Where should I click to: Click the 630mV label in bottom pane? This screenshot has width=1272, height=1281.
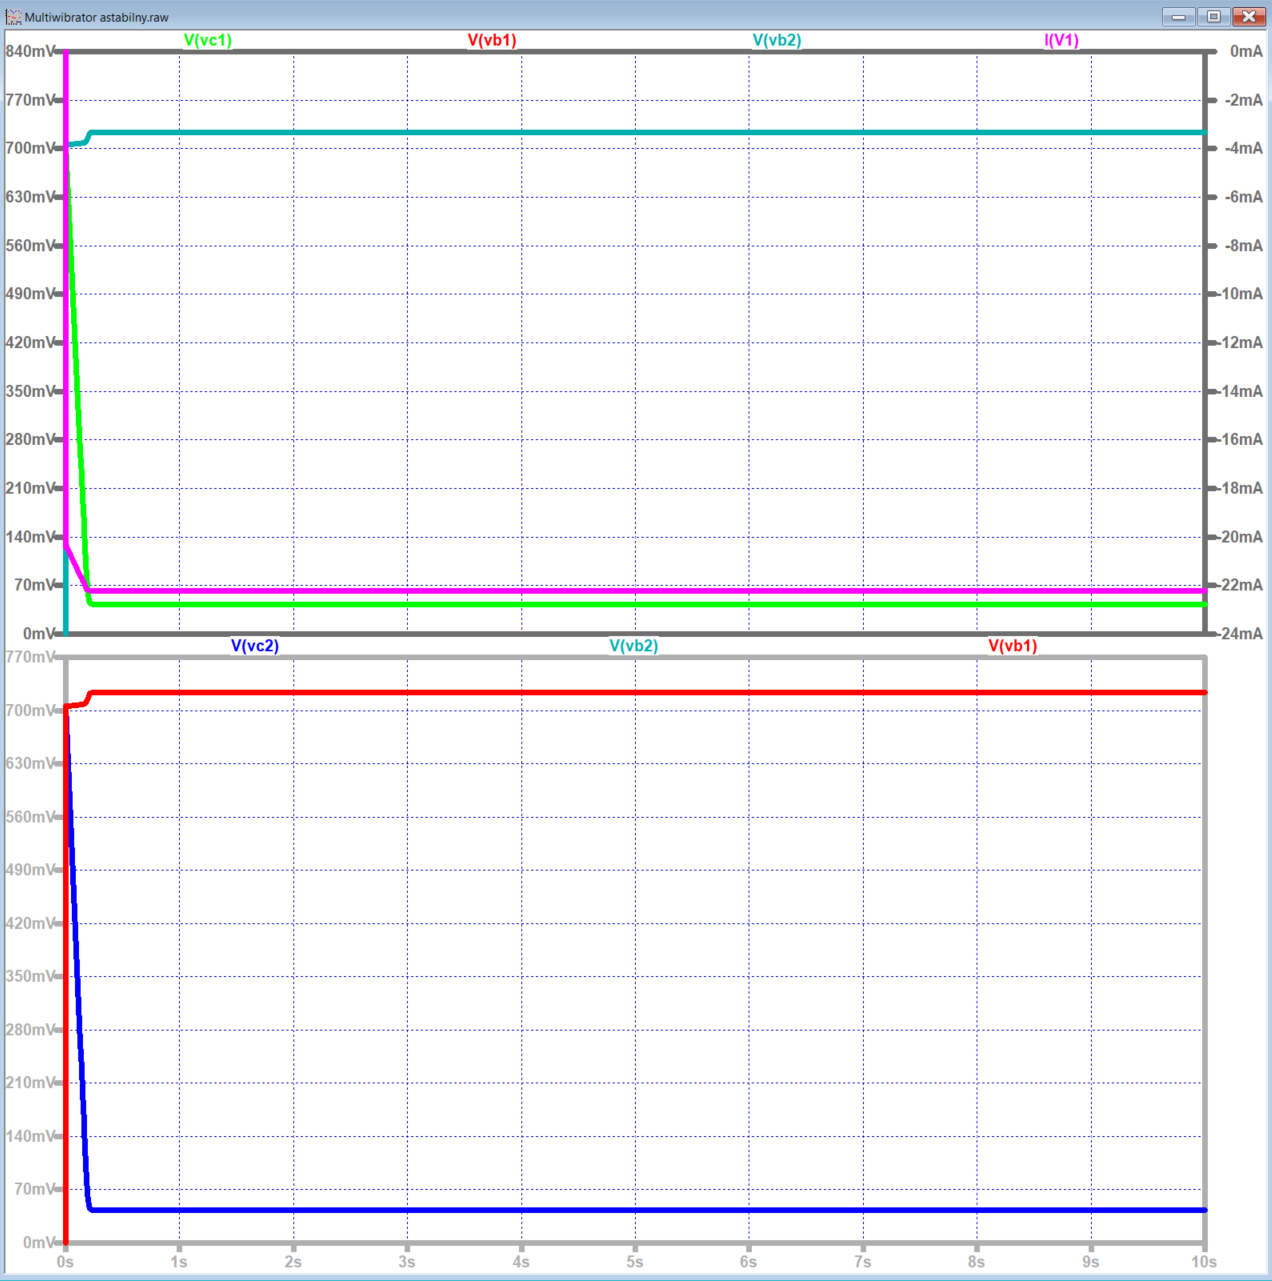30,764
